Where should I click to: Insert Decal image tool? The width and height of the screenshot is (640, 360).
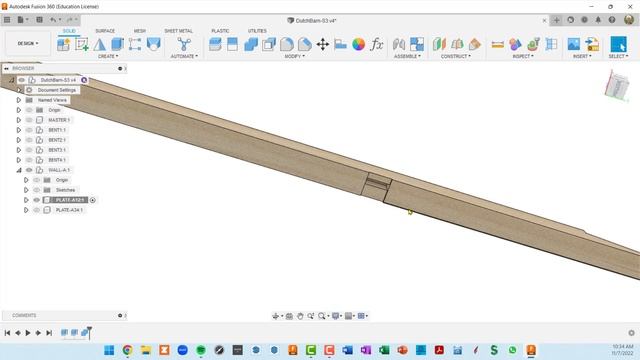coord(573,44)
